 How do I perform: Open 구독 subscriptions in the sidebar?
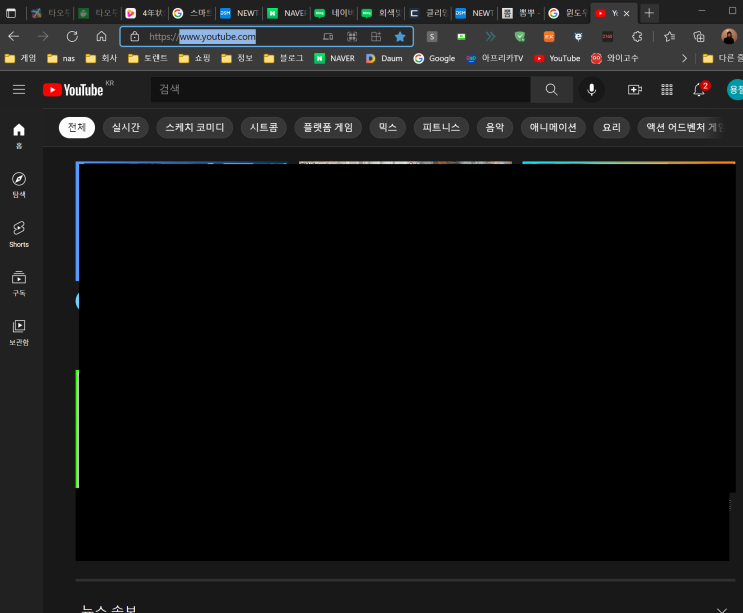pos(19,283)
